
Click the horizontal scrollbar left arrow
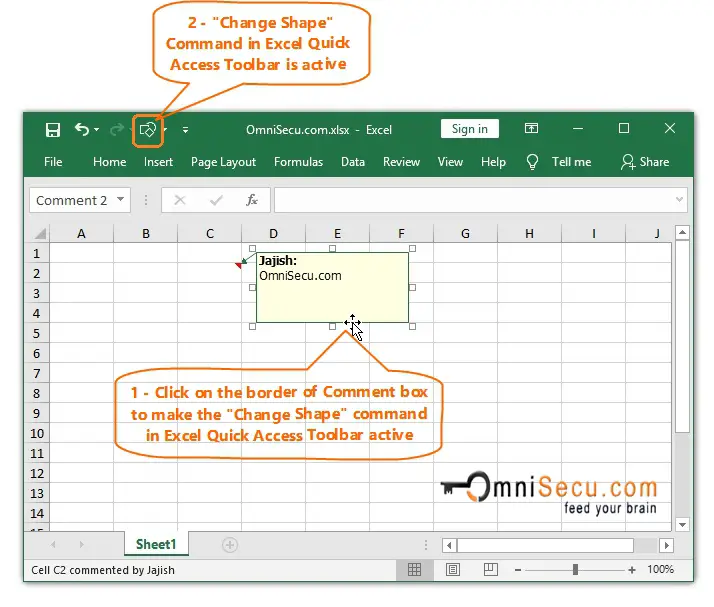(449, 545)
